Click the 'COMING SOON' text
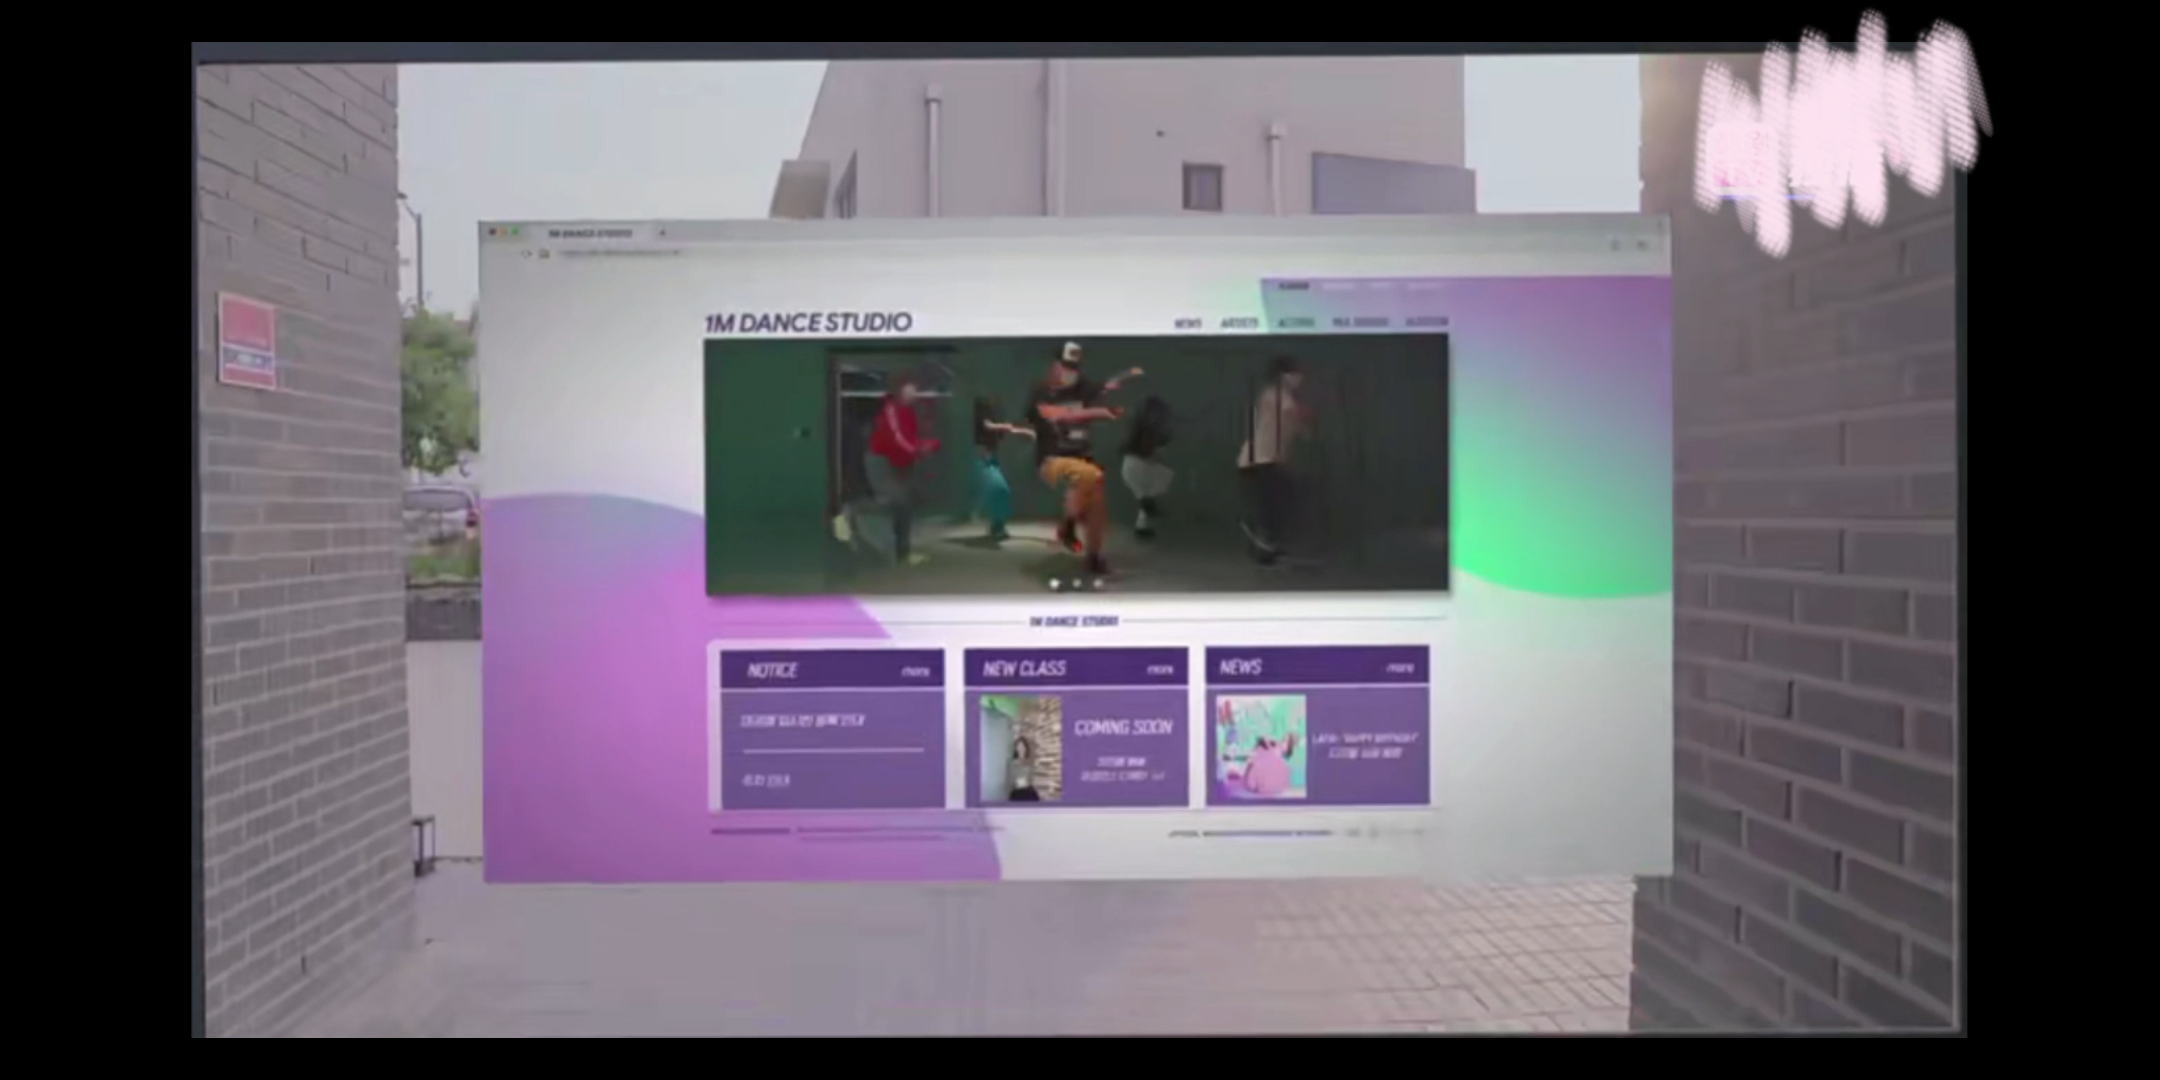Viewport: 2160px width, 1080px height. pyautogui.click(x=1123, y=728)
